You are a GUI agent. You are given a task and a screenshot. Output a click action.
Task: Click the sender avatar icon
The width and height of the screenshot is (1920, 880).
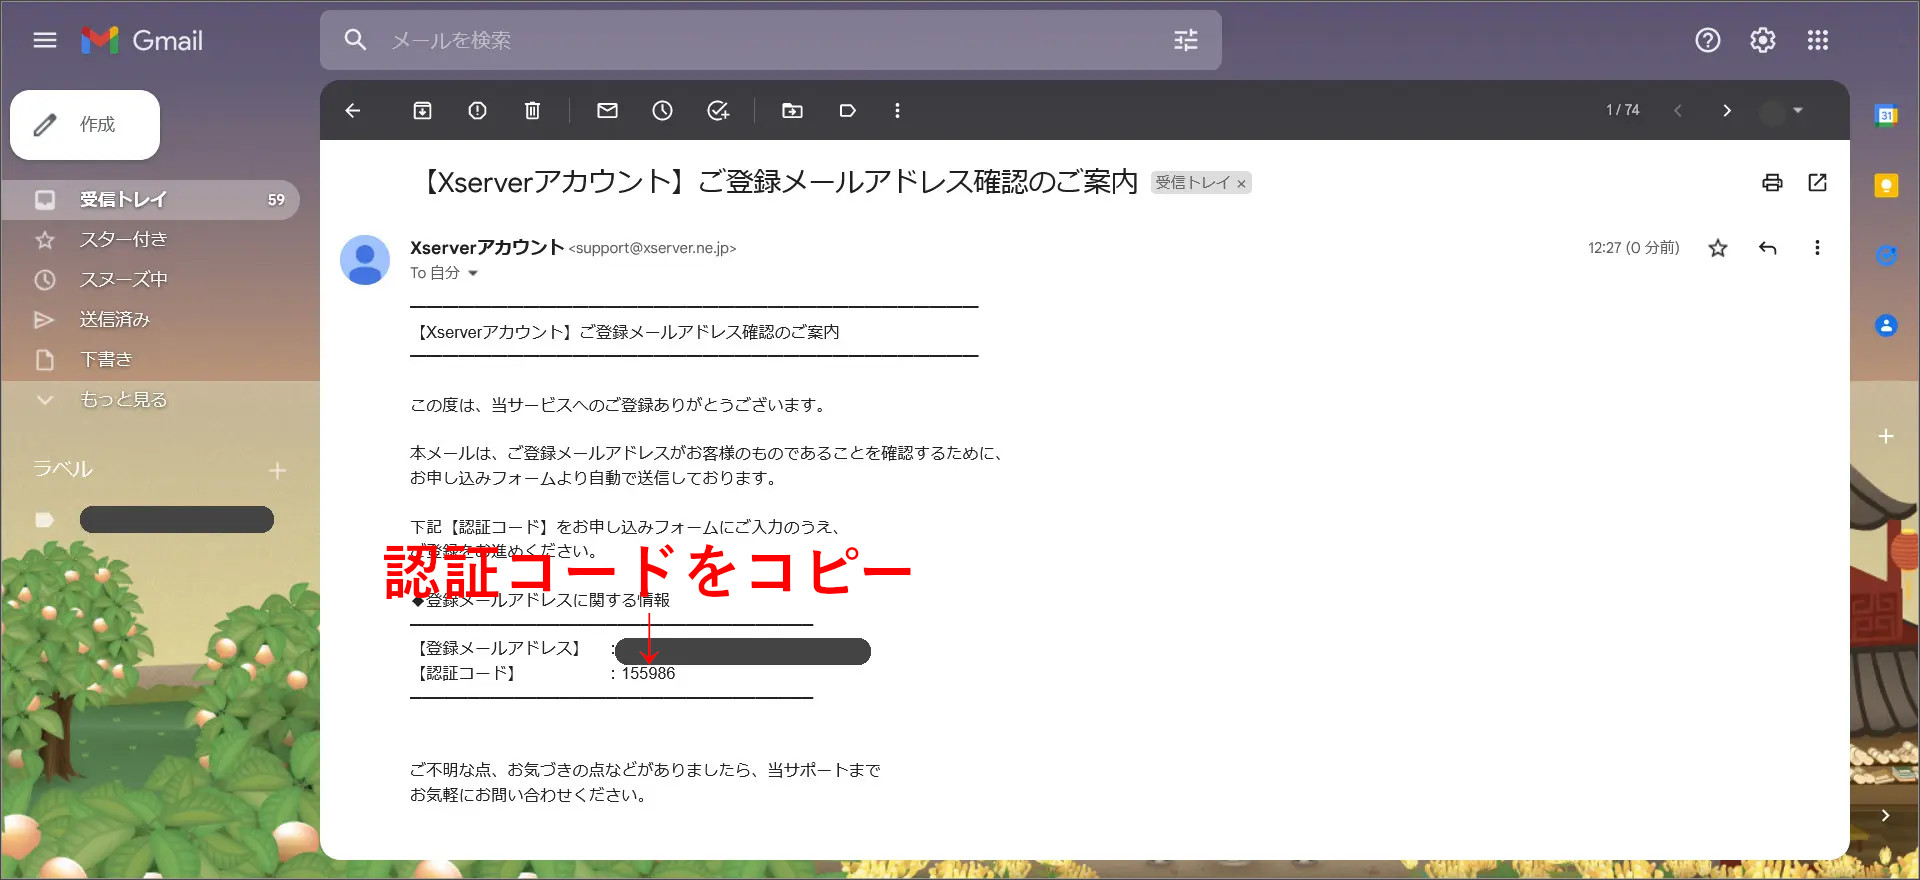click(365, 260)
